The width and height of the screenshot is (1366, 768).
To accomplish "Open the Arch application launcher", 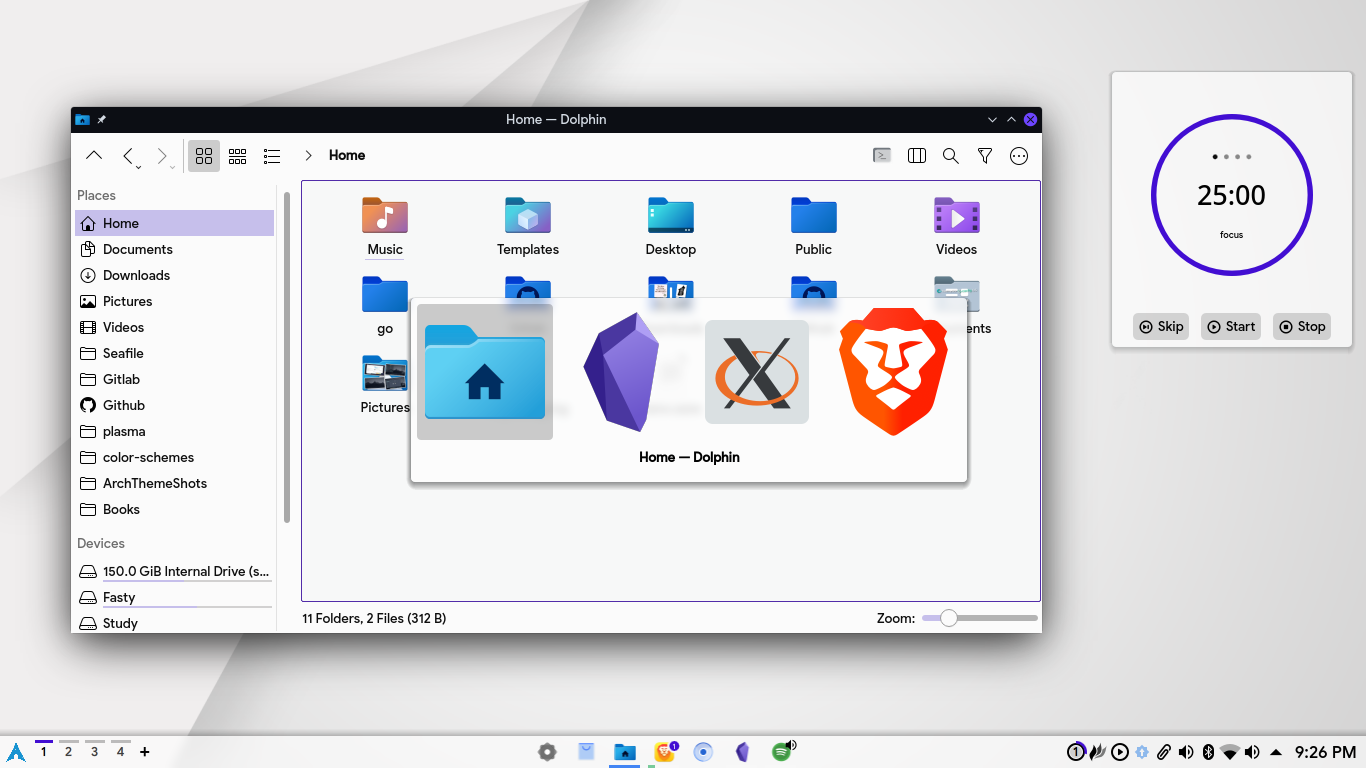I will 16,752.
